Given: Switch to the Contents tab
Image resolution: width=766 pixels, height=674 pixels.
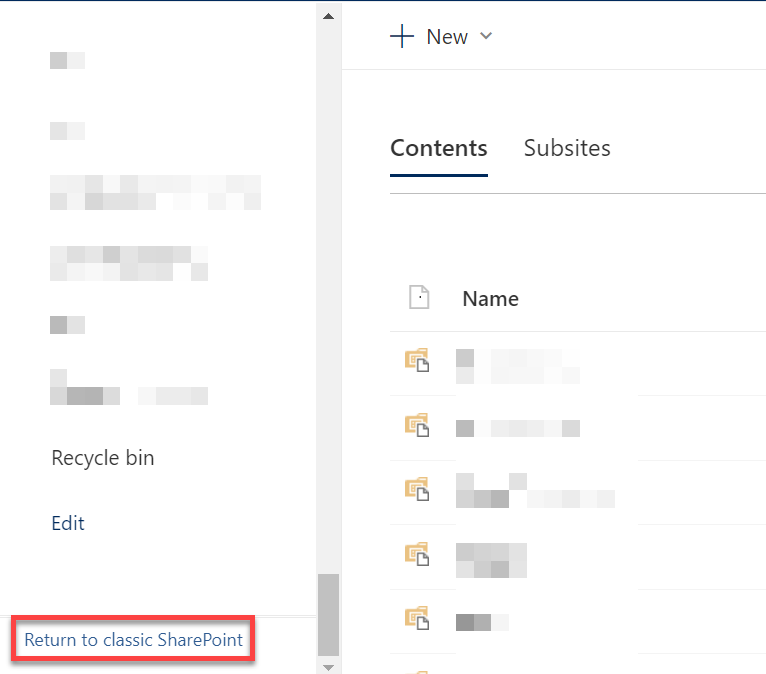Looking at the screenshot, I should tap(438, 149).
